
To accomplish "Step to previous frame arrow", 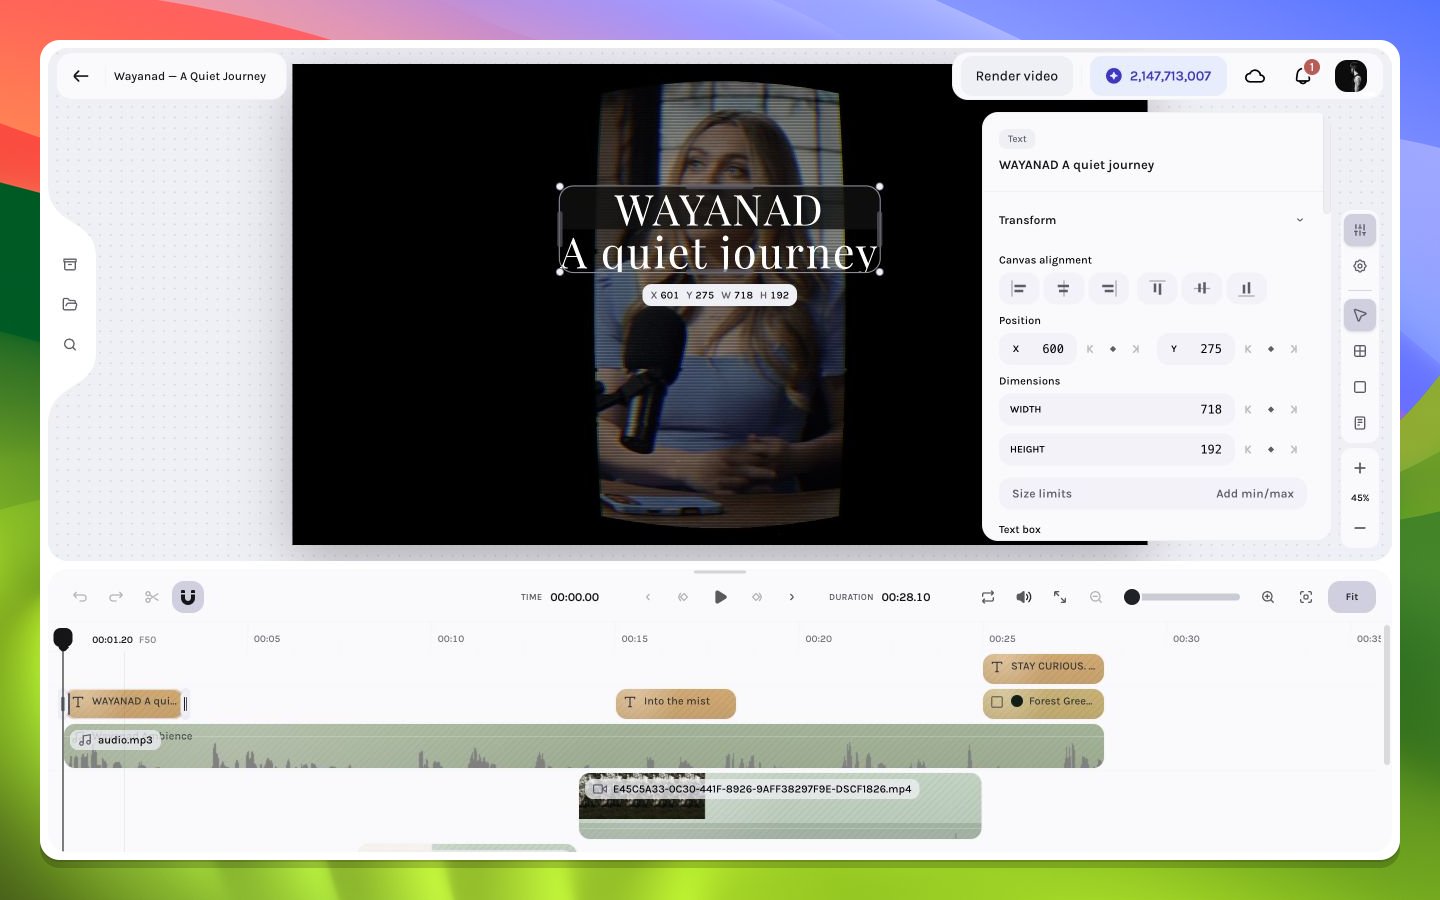I will 648,597.
